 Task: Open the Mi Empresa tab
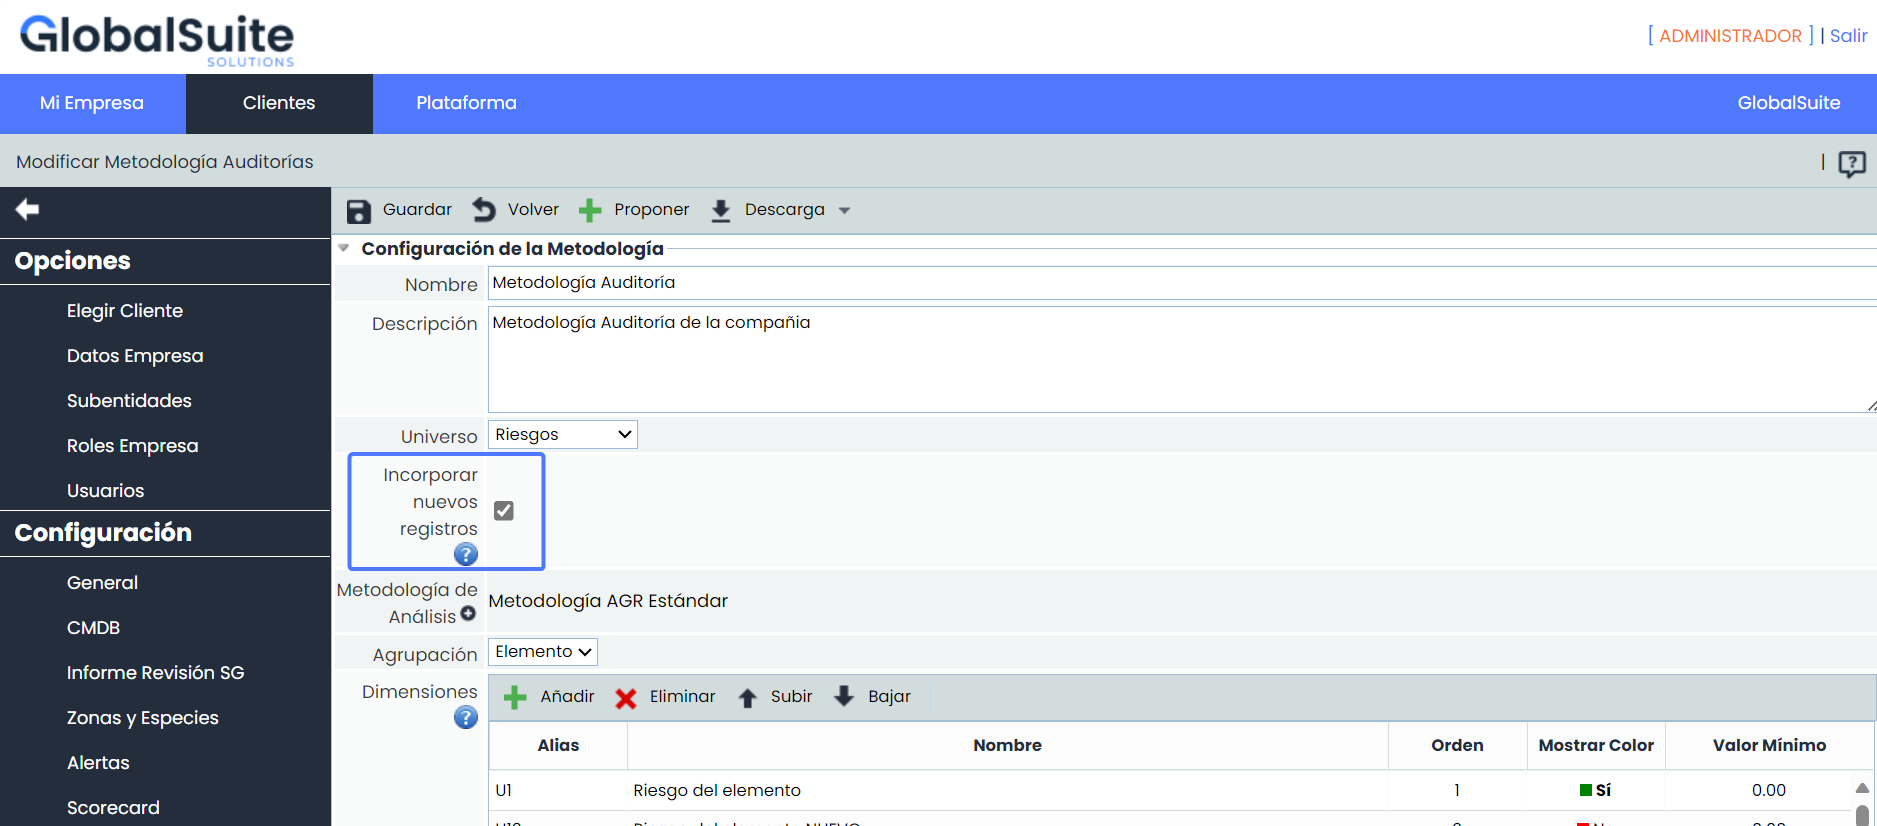pos(92,103)
